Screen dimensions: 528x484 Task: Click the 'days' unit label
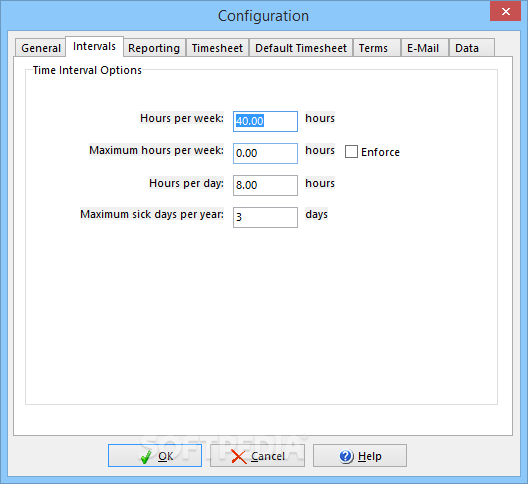coord(317,214)
